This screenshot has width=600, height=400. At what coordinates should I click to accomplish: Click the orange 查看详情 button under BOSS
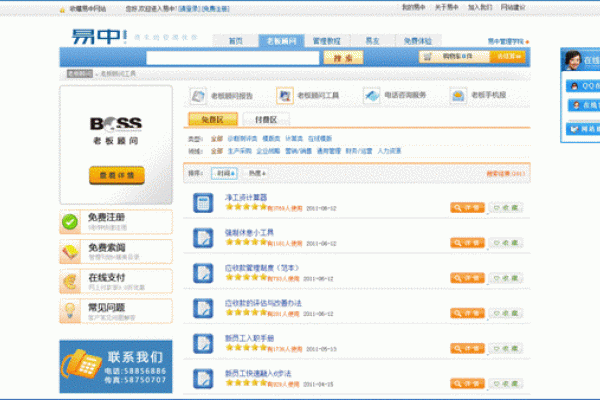[117, 175]
